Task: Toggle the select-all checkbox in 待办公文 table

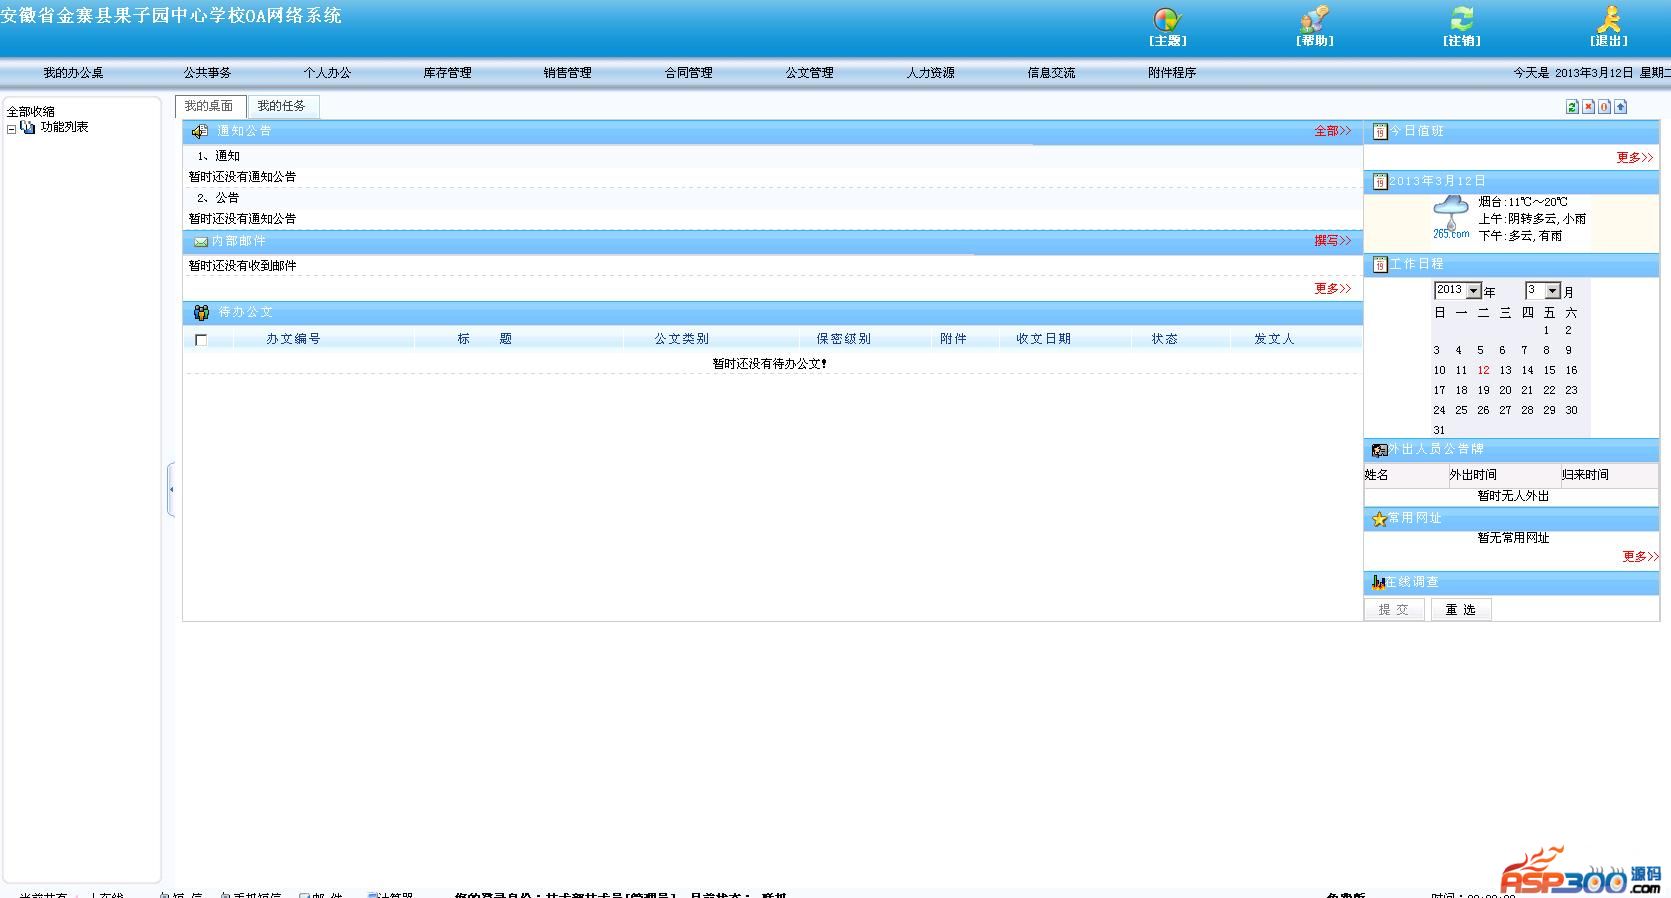Action: pos(201,340)
